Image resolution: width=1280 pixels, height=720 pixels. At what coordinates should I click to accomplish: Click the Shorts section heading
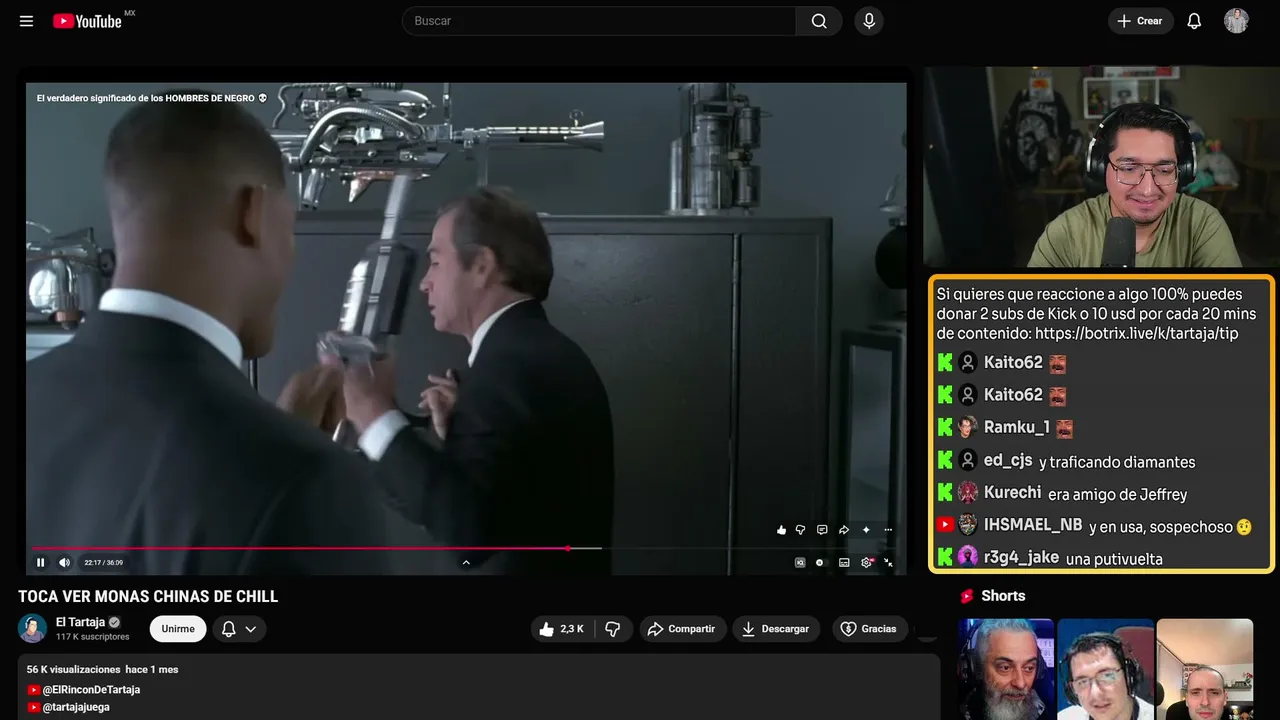point(1003,596)
